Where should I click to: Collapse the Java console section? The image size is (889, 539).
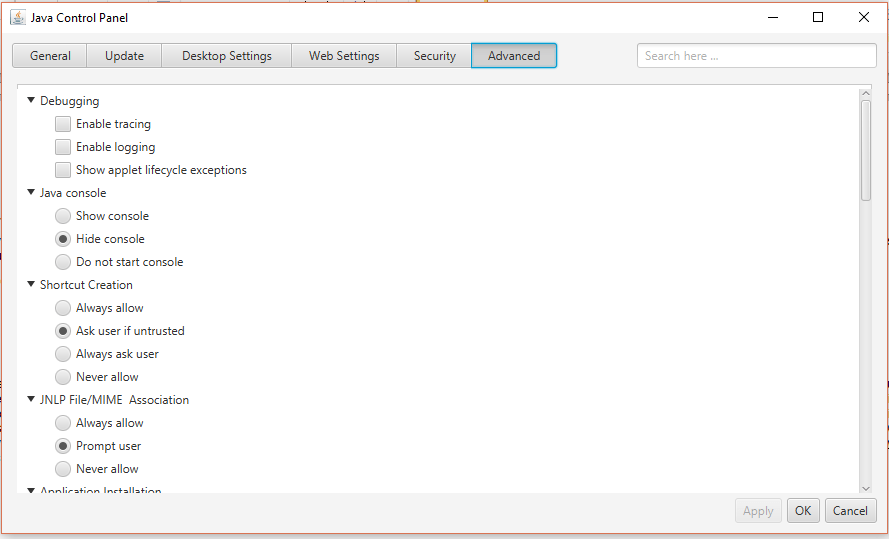[31, 192]
